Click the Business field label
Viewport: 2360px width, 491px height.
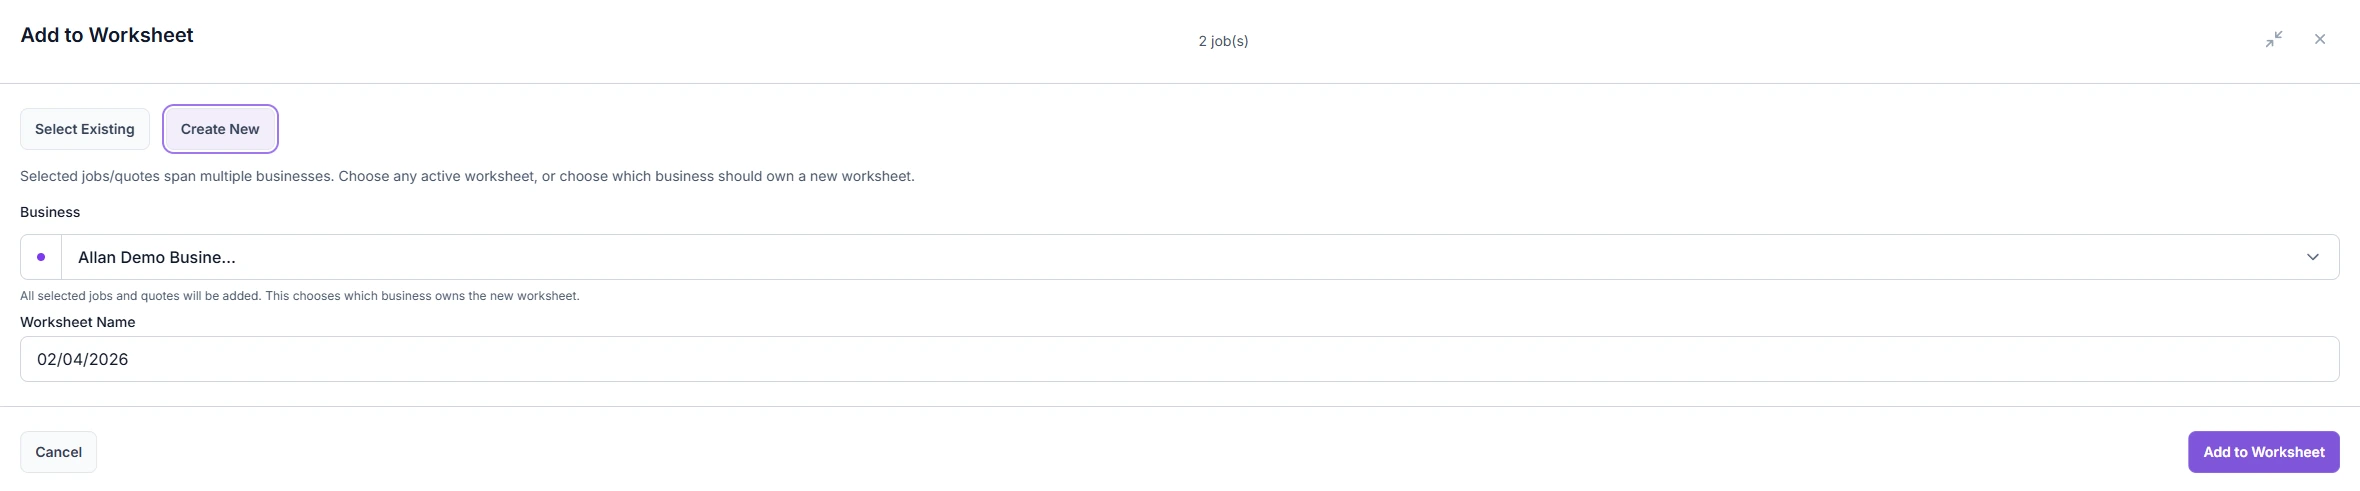point(50,212)
